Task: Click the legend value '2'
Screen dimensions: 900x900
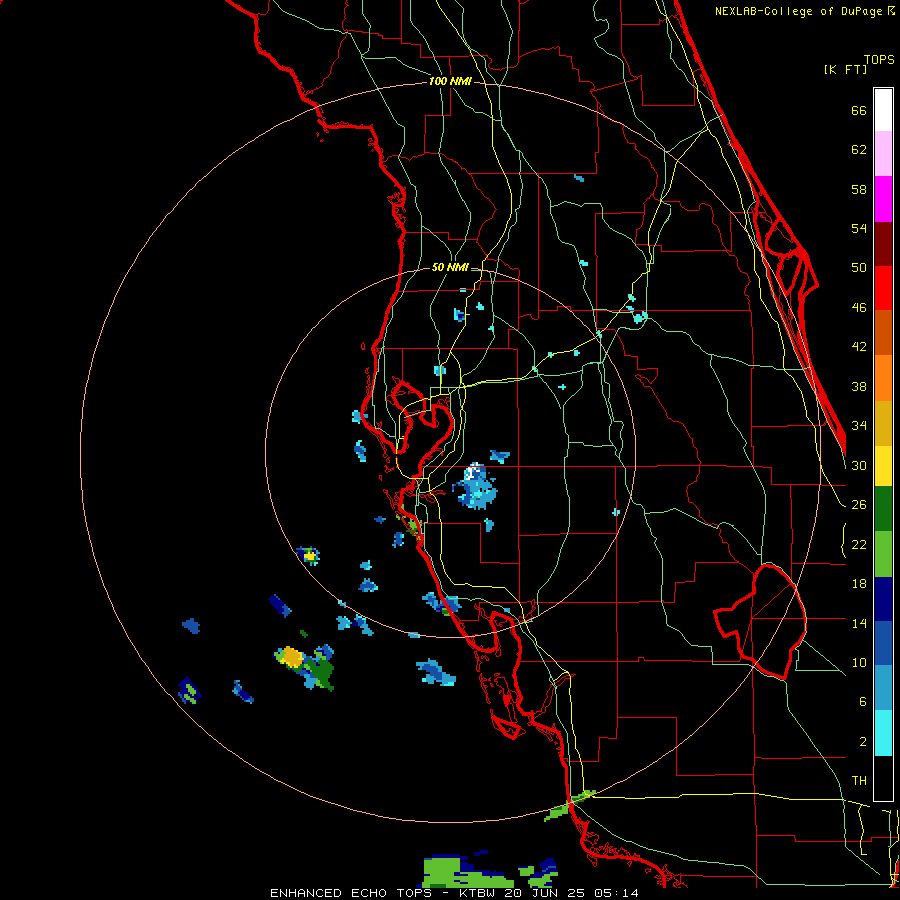Action: (x=863, y=742)
